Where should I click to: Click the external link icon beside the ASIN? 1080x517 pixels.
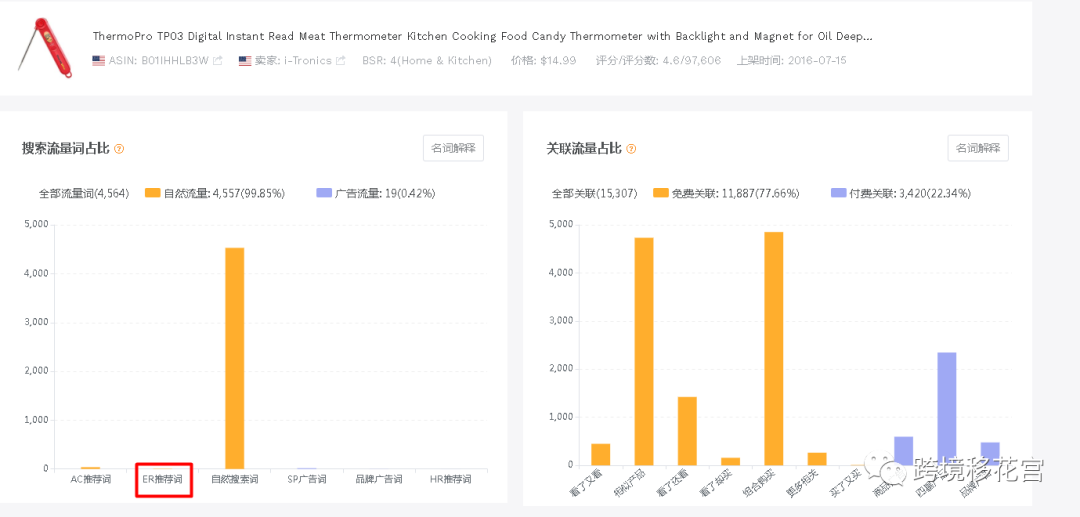218,61
